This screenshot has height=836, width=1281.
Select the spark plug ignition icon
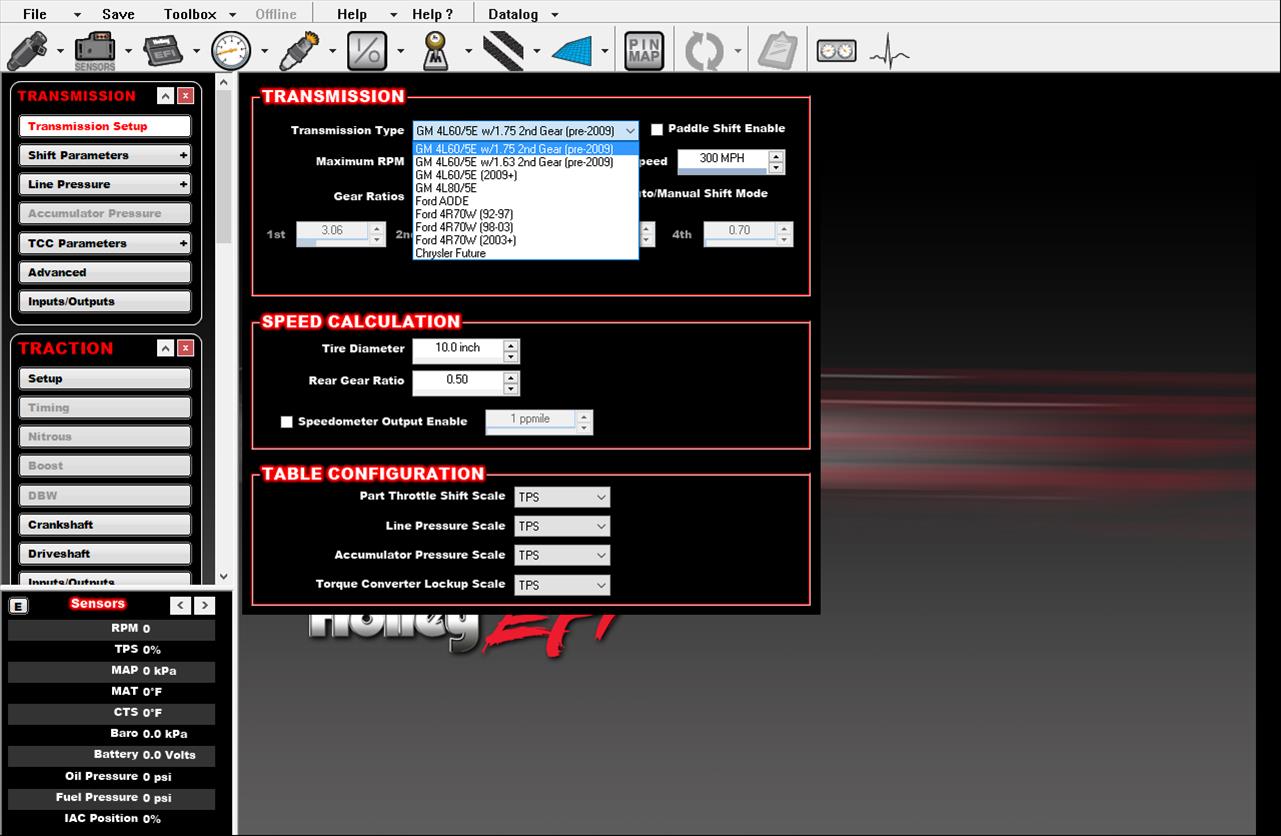tap(299, 50)
